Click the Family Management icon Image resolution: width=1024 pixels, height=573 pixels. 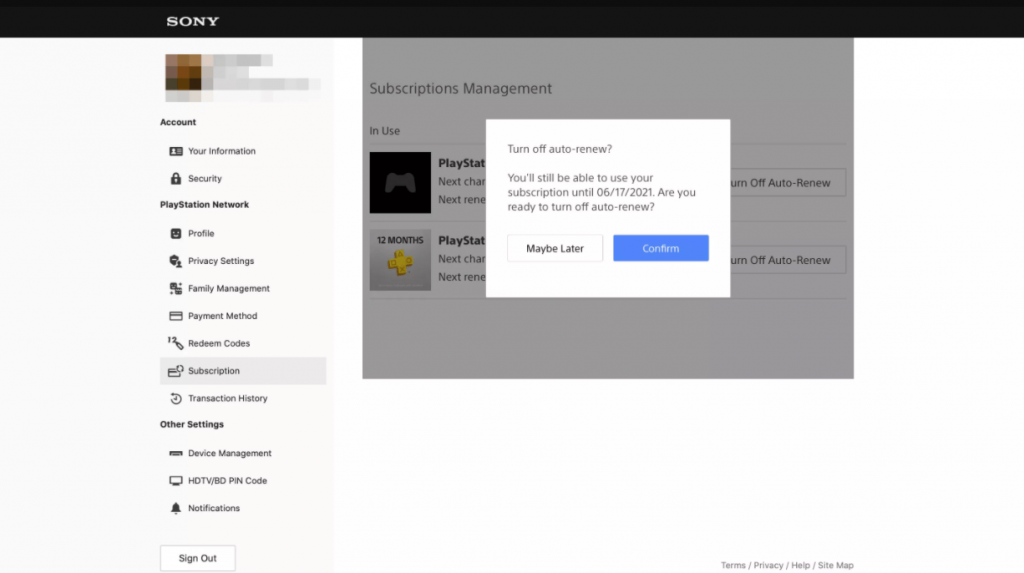pyautogui.click(x=176, y=288)
